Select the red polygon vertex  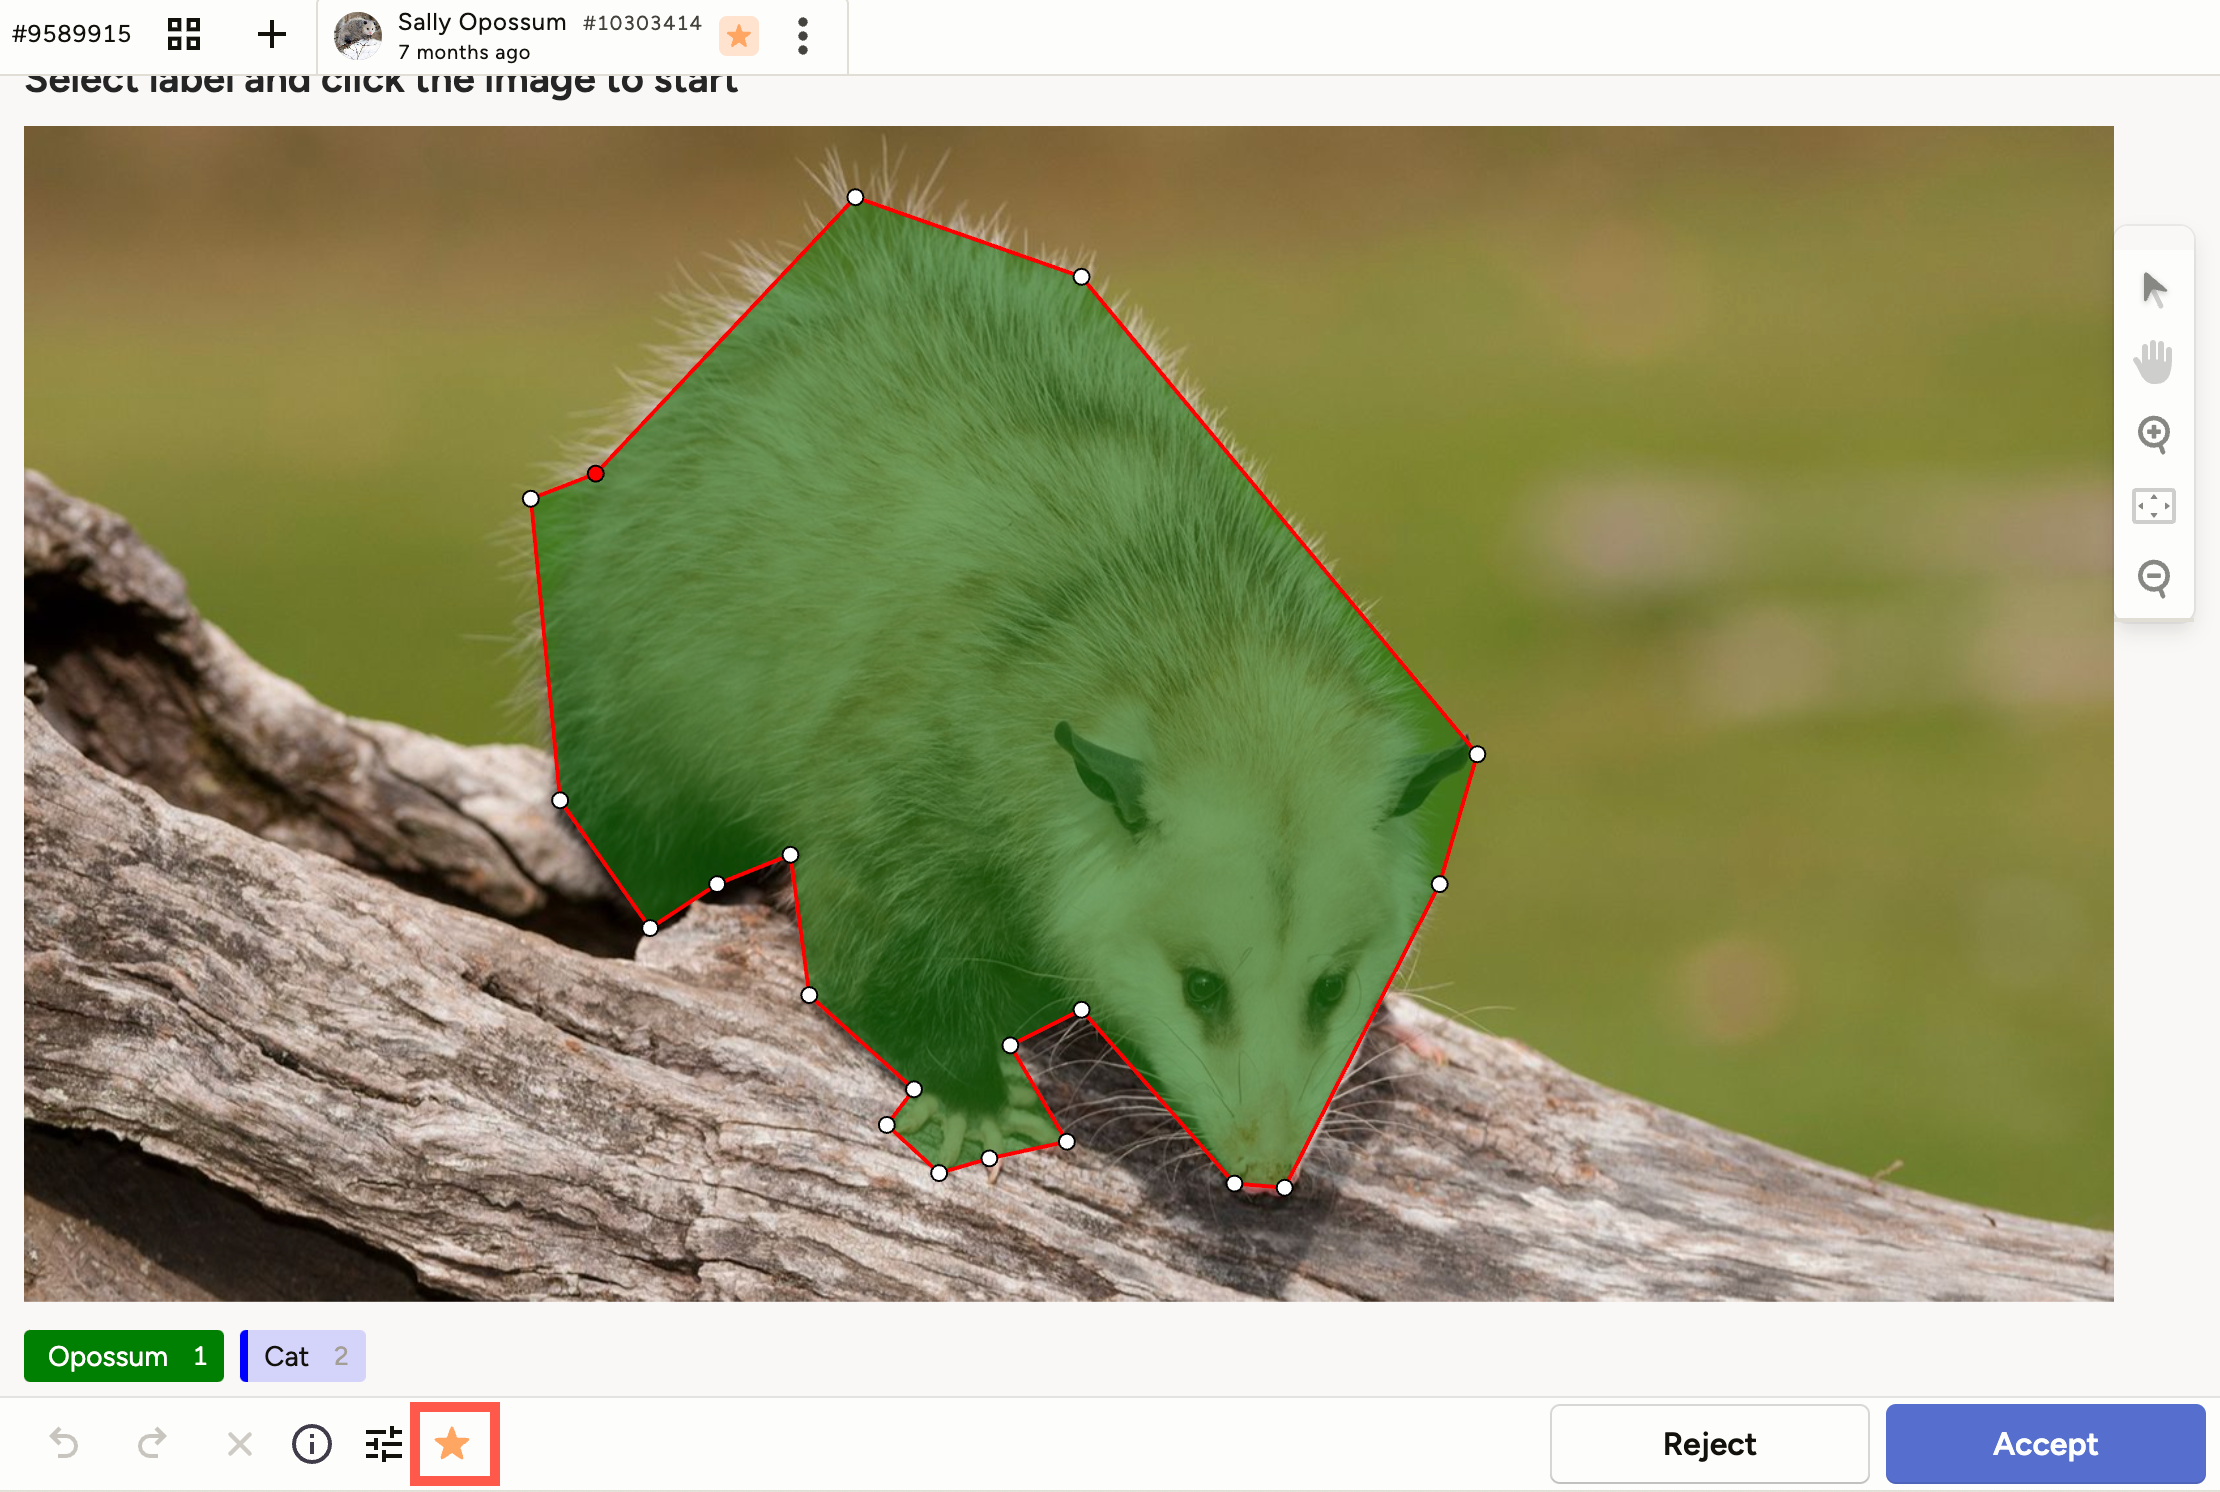595,473
